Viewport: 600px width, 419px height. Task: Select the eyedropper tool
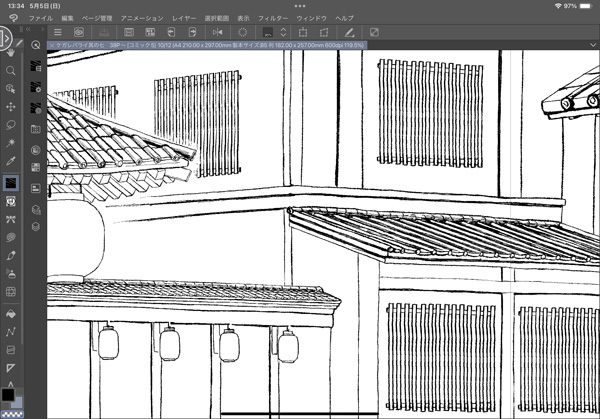click(x=11, y=161)
